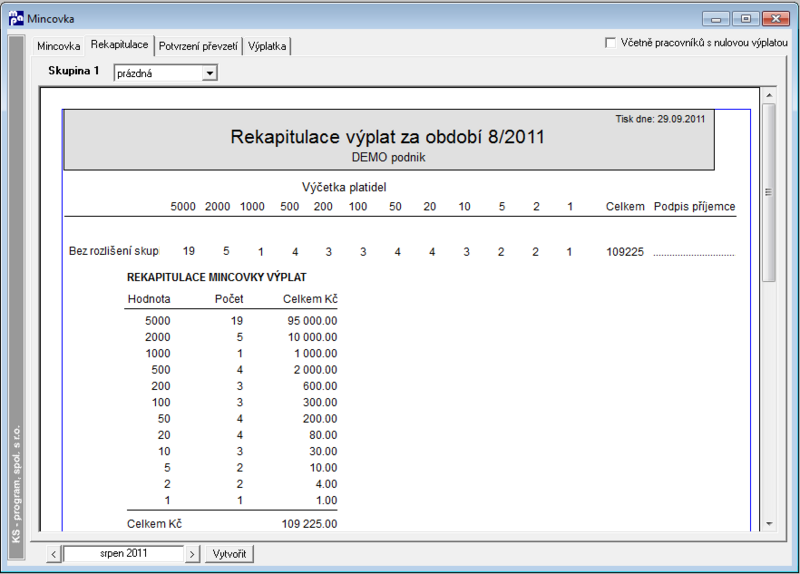Select the Rekapitulace tab
Image resolution: width=800 pixels, height=574 pixels.
coord(119,44)
